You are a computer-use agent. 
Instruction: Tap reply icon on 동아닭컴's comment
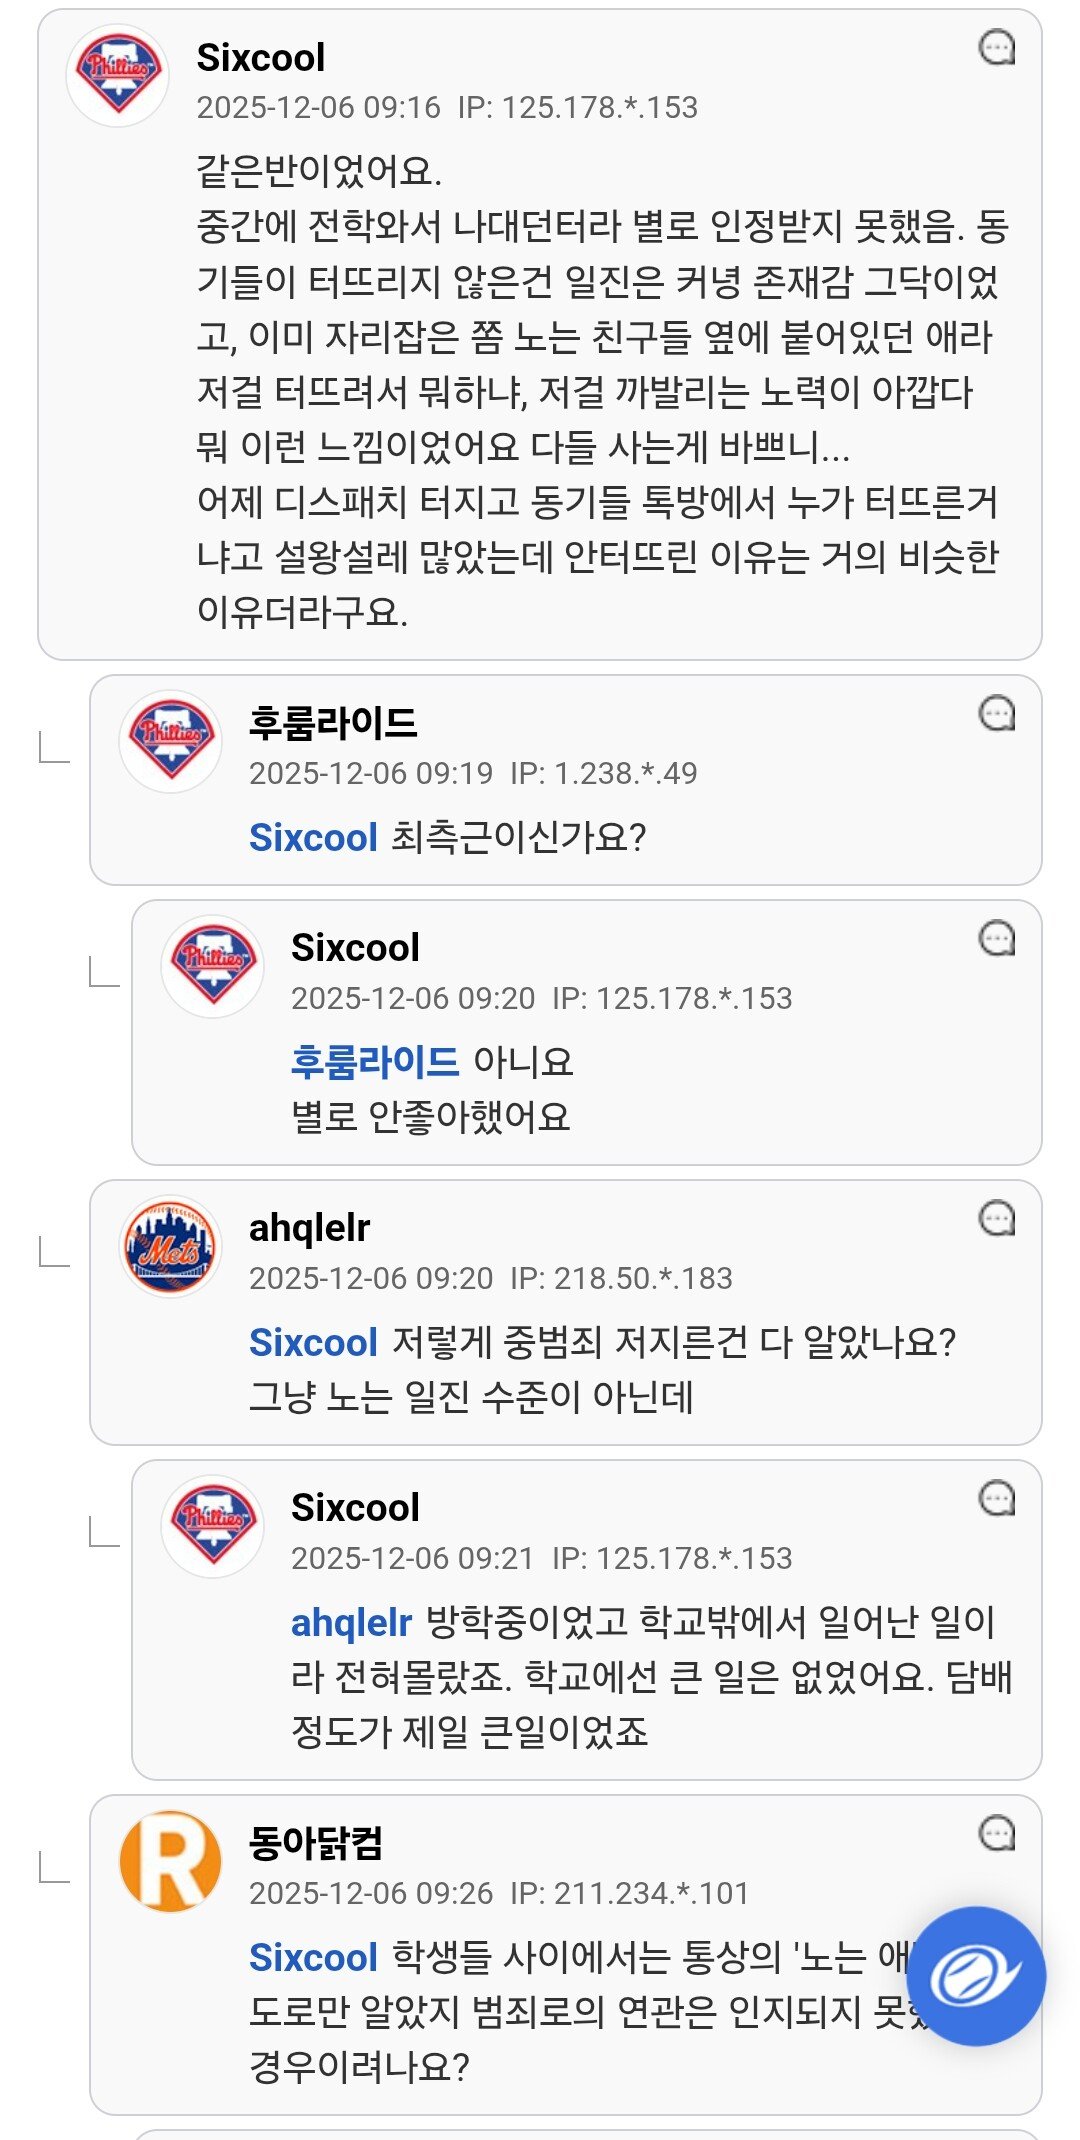996,1833
